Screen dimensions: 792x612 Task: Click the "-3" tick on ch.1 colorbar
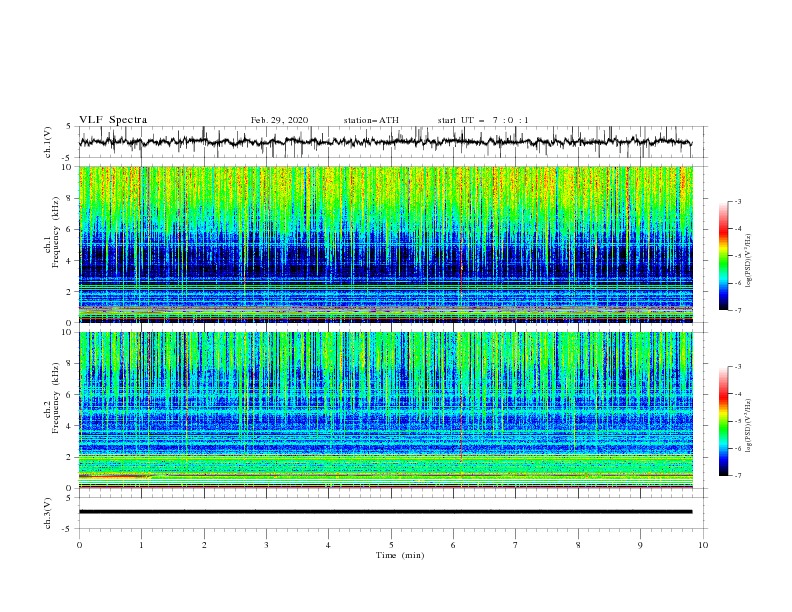738,201
